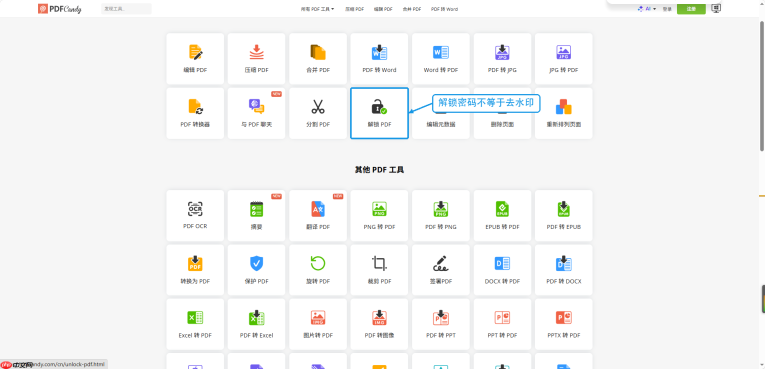Screen dimensions: 765x369
Task: Click the page vertical scrollbar thumb
Action: [762, 85]
